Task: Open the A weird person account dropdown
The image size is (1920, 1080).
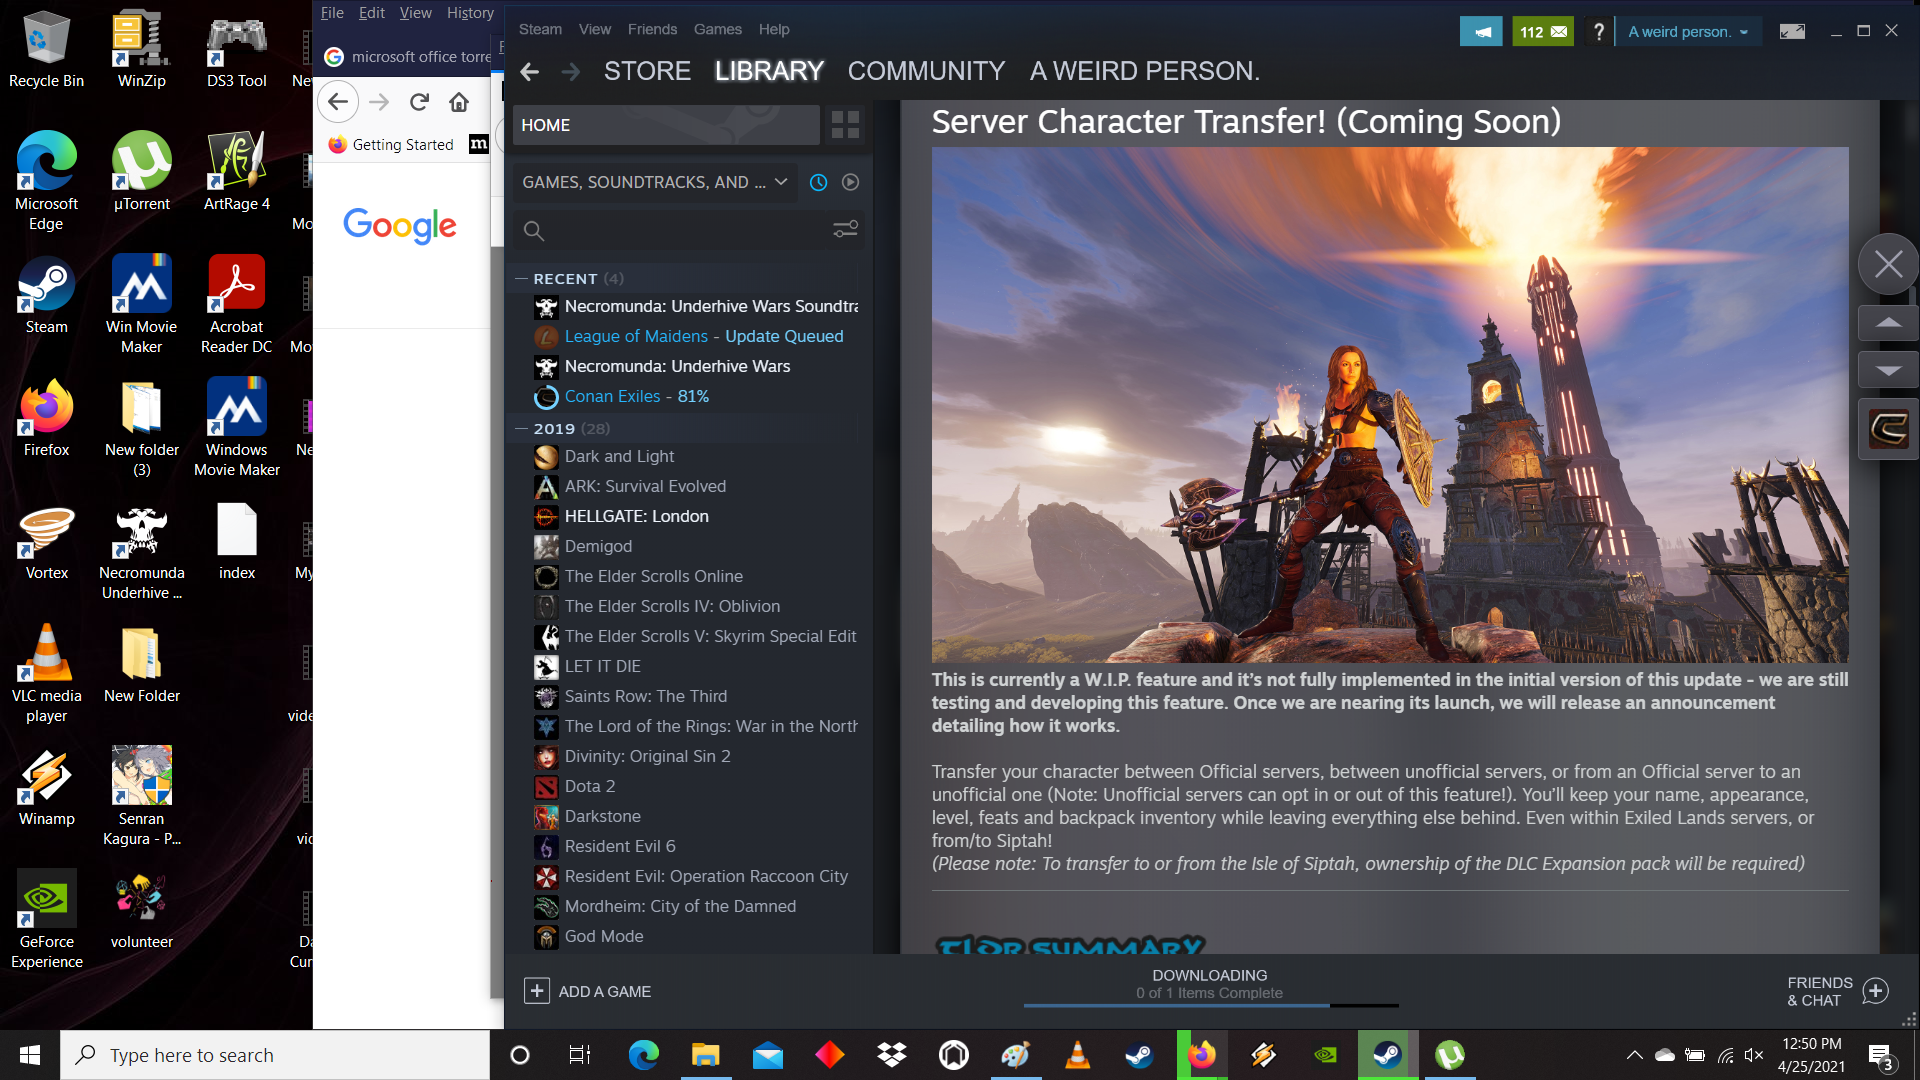Action: (x=1687, y=32)
